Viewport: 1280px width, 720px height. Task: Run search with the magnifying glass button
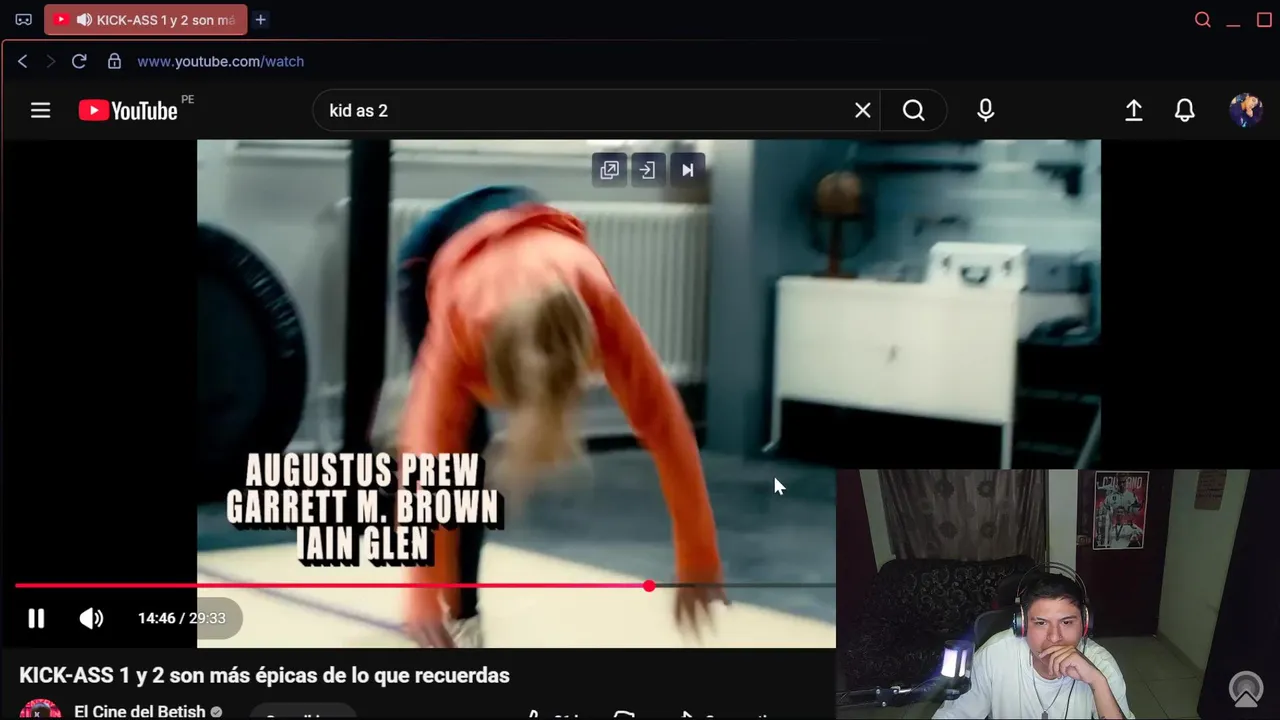click(914, 110)
